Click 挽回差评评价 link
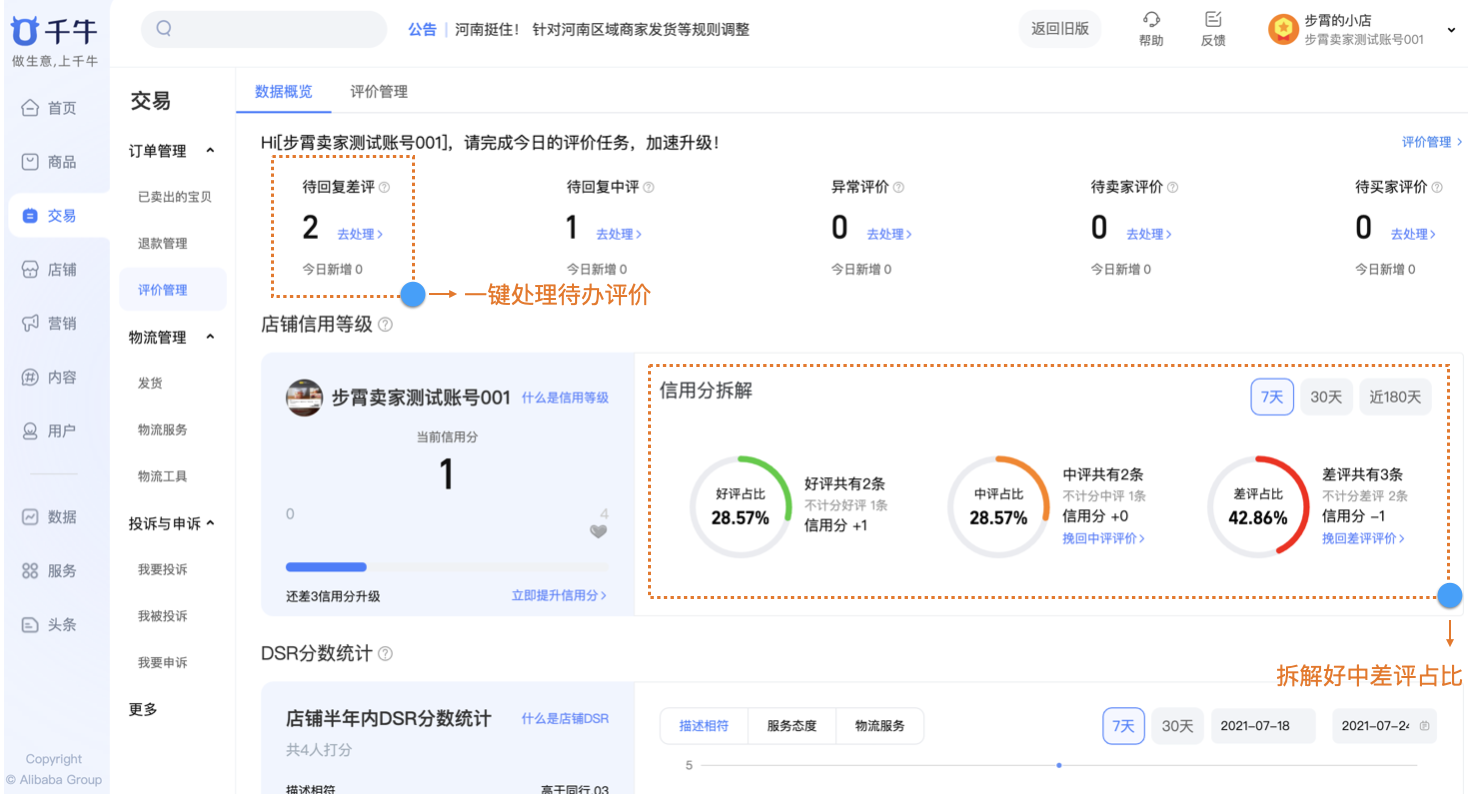The width and height of the screenshot is (1468, 794). tap(1363, 538)
